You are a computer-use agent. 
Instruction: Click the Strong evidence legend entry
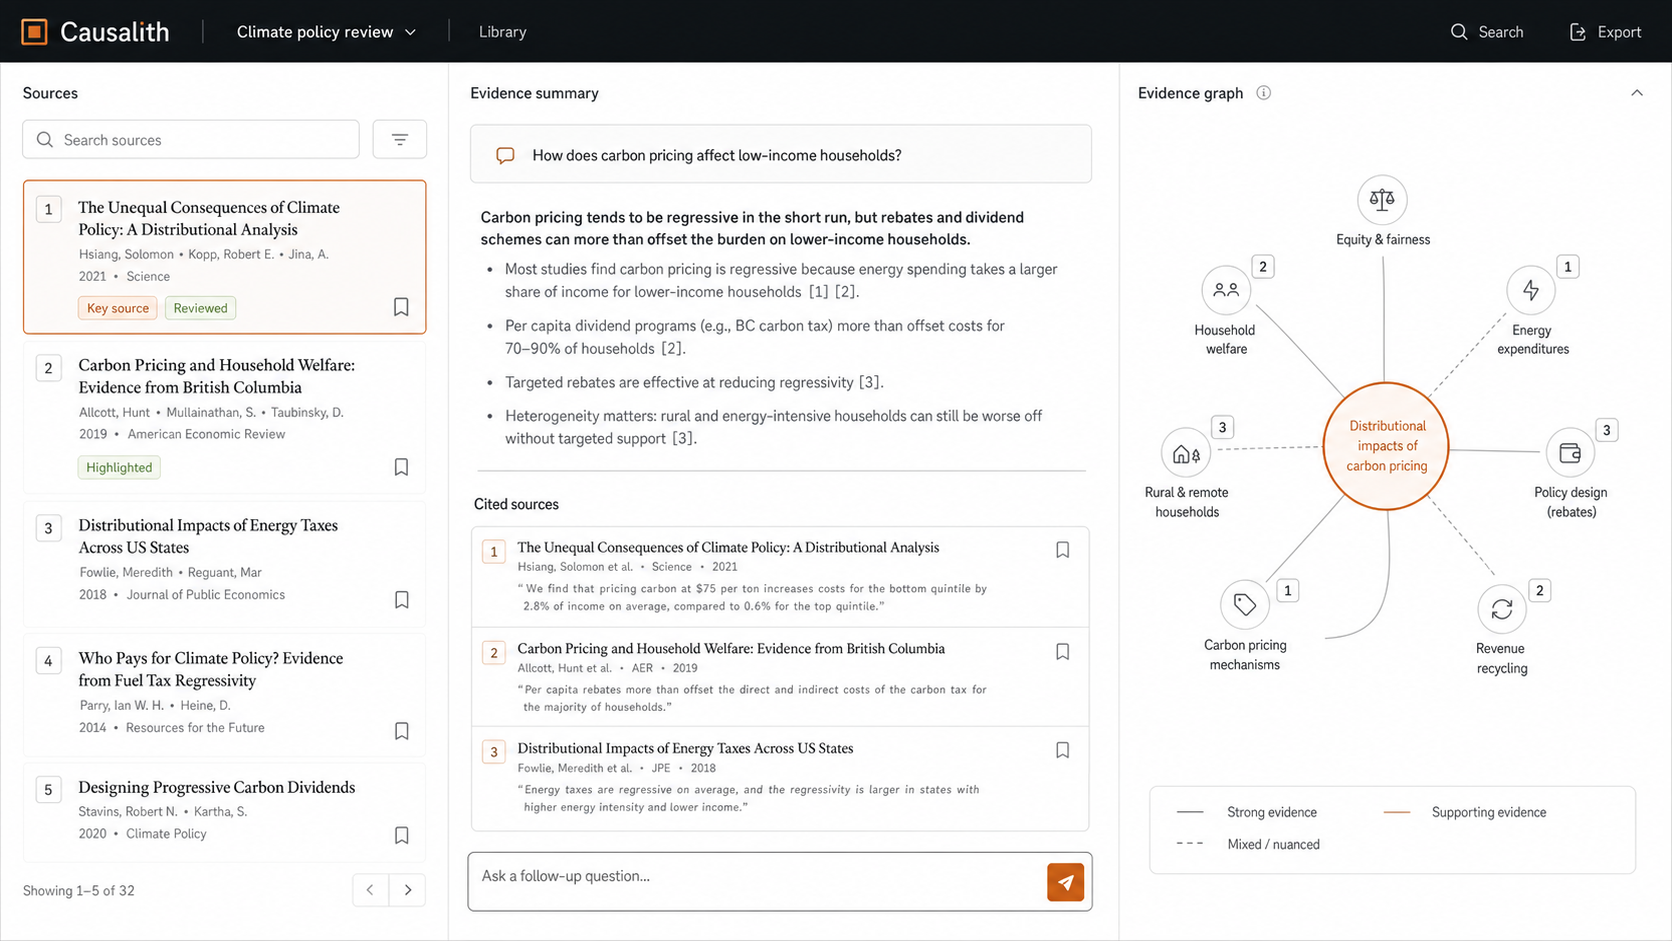tap(1247, 812)
